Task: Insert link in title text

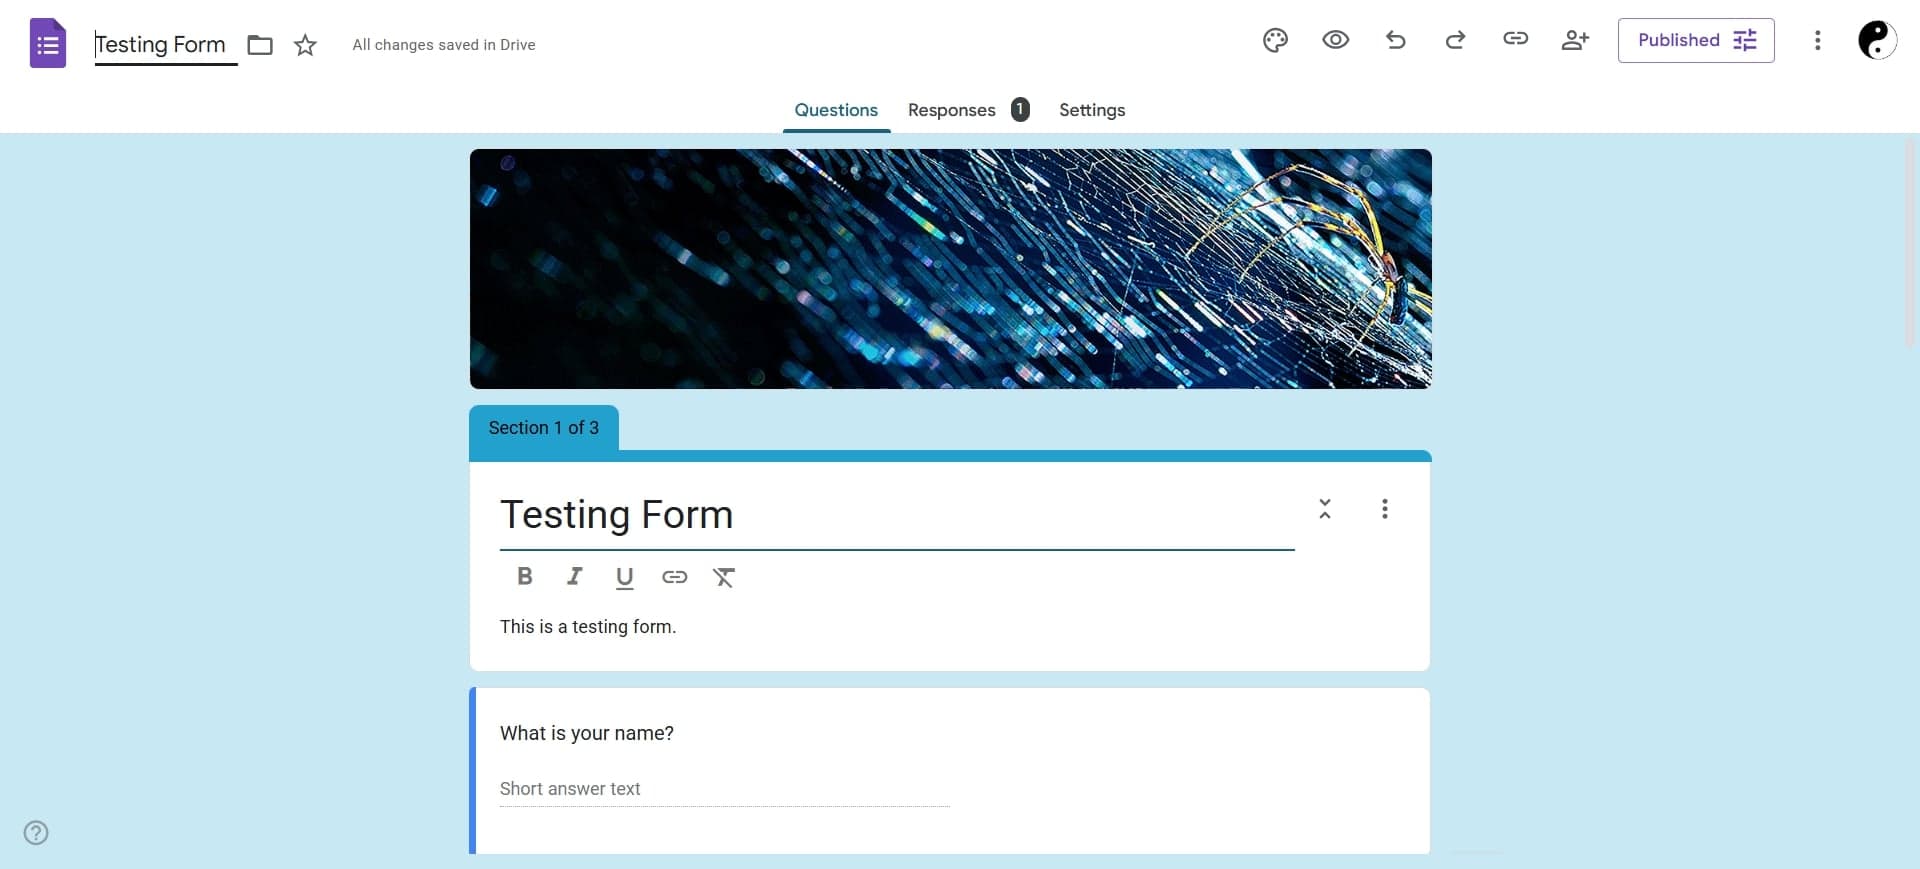Action: (x=674, y=577)
